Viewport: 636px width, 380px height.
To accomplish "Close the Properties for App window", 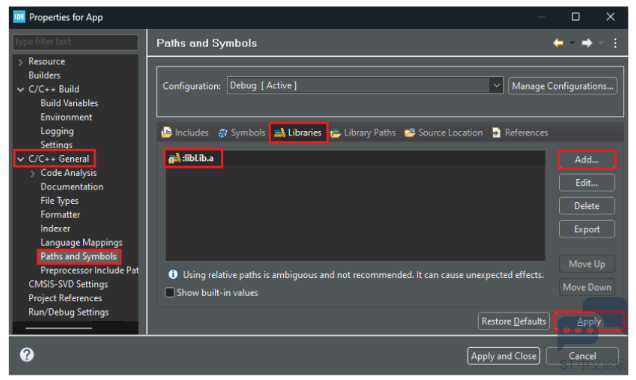I will click(610, 17).
